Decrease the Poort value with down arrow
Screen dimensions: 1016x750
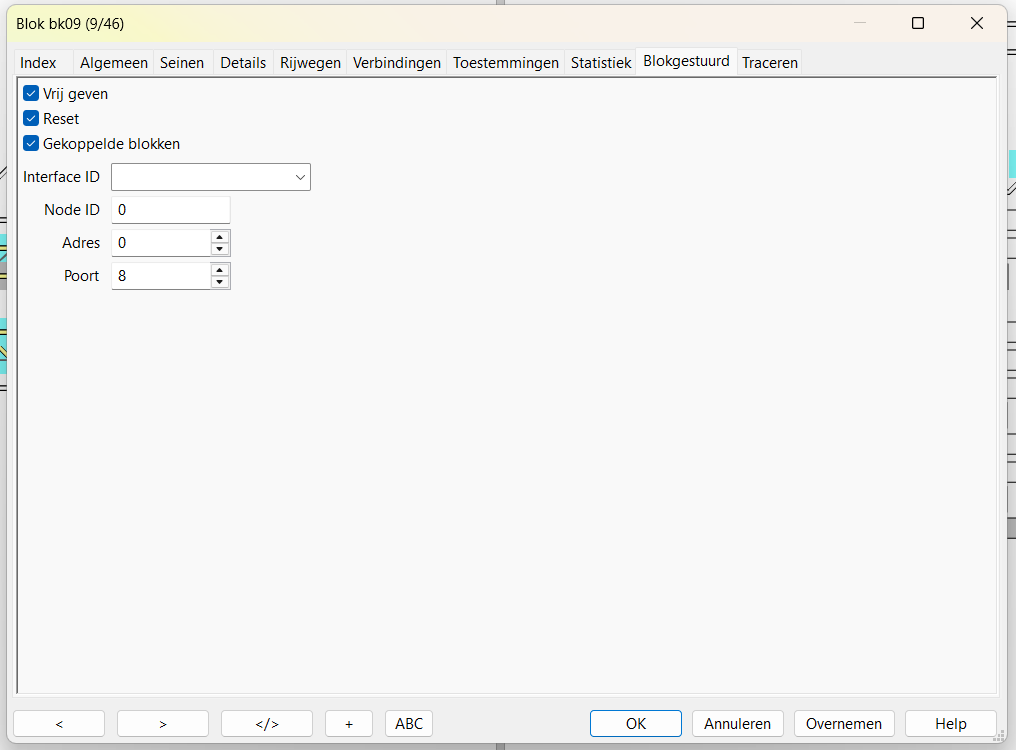[220, 283]
